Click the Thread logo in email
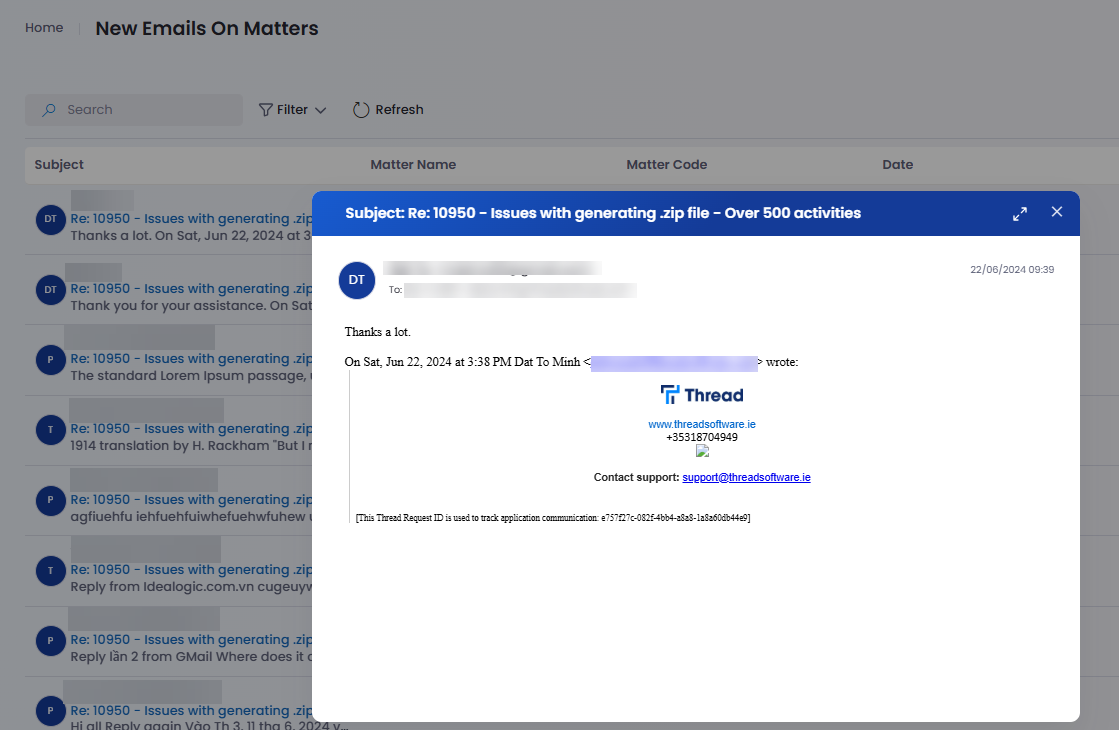 point(701,394)
